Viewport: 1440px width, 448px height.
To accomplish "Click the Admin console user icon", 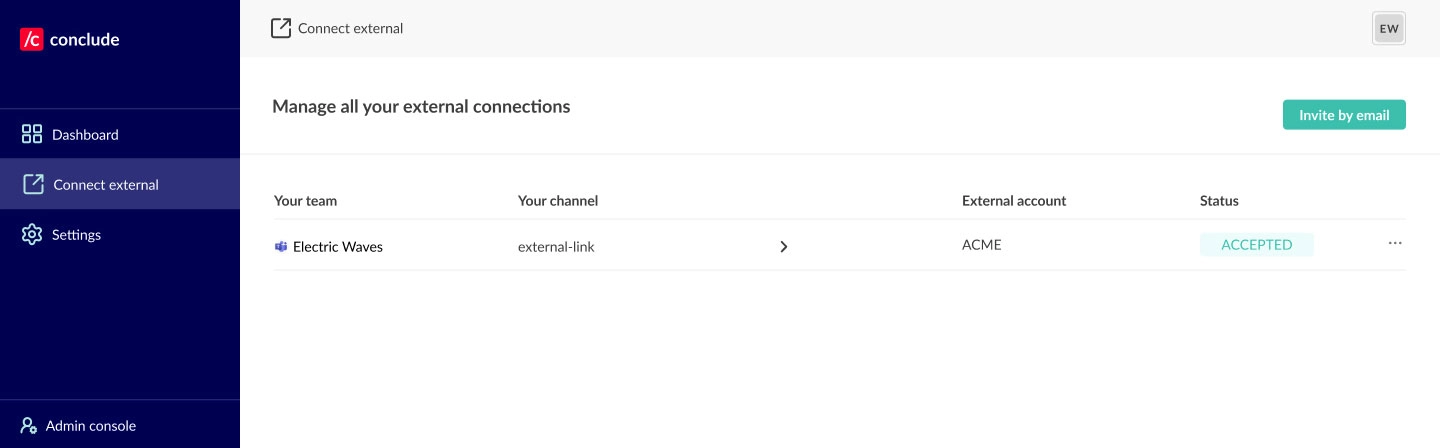I will coord(29,425).
